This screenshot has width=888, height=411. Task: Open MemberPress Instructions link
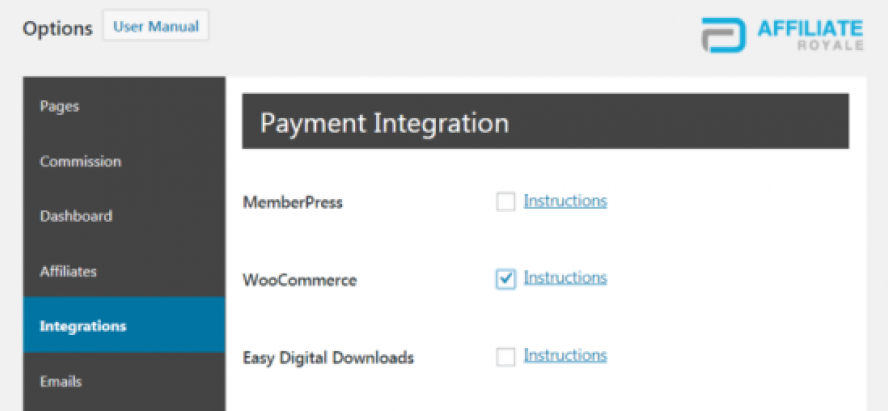(565, 201)
